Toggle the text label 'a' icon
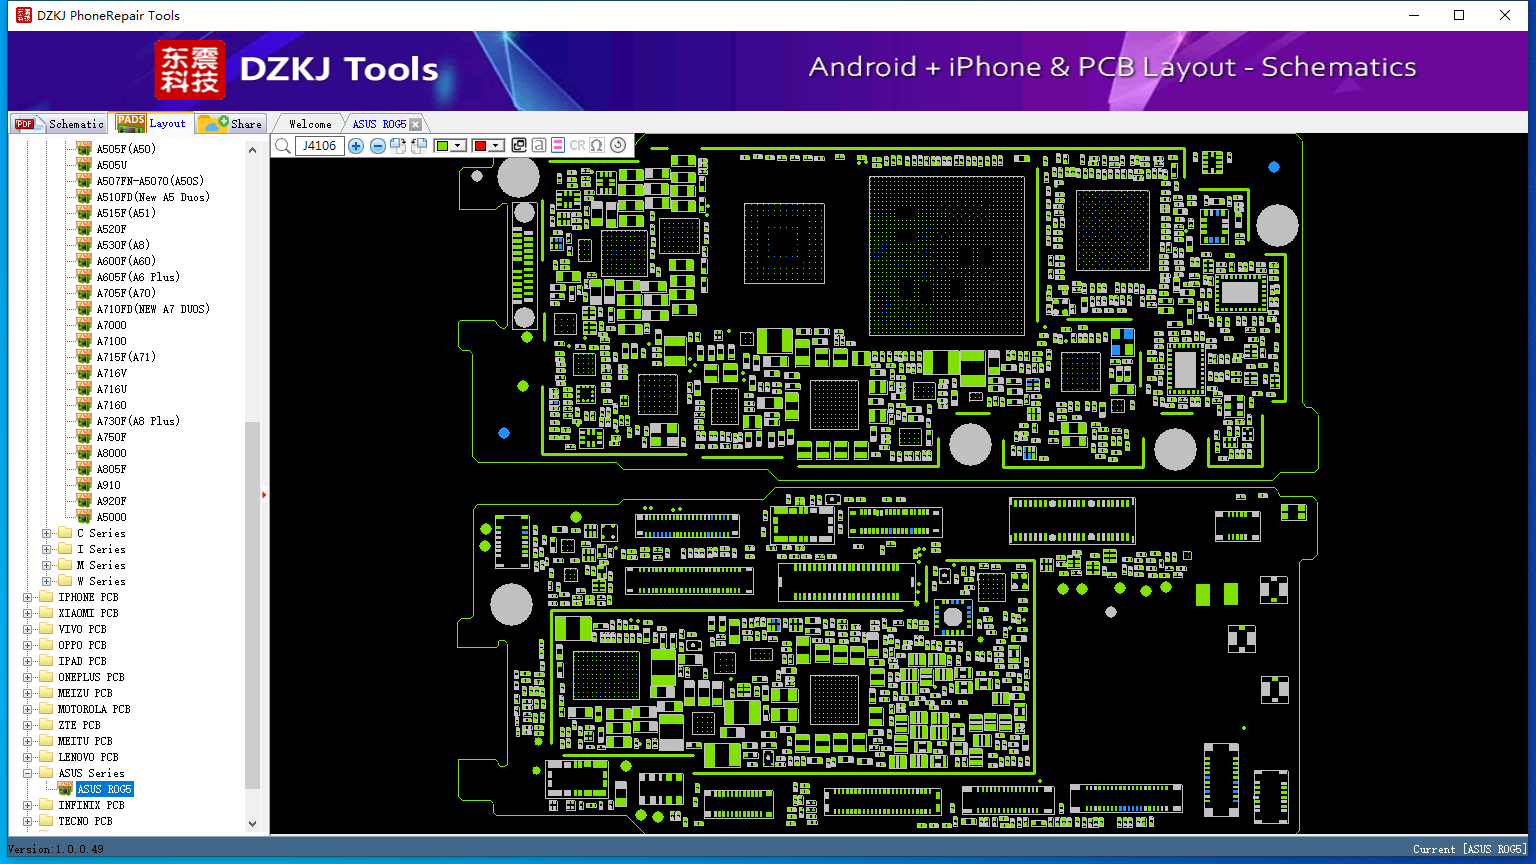This screenshot has width=1536, height=864. click(538, 145)
